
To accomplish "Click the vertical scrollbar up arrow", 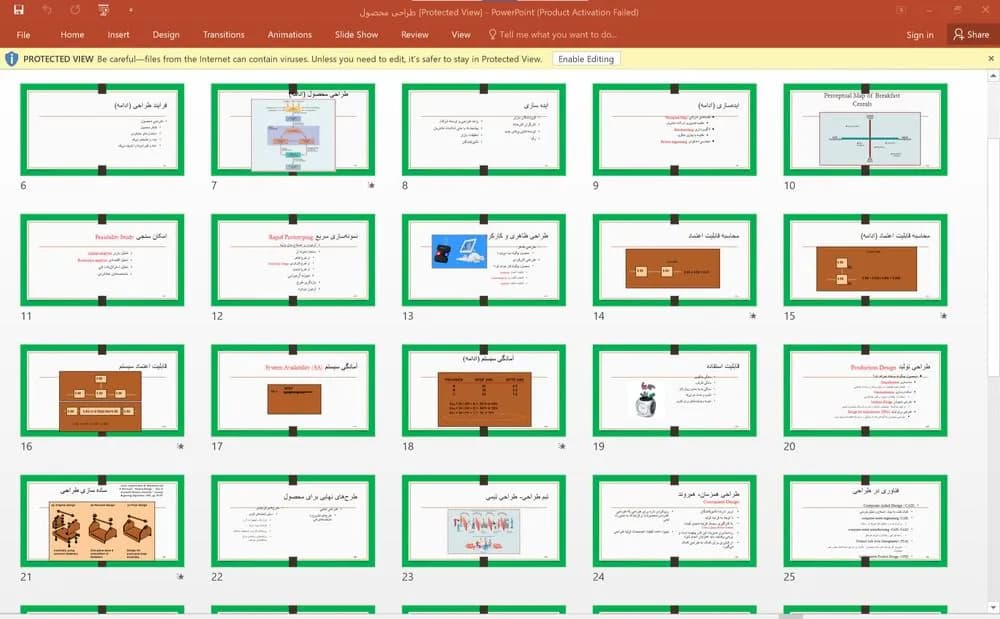I will click(993, 76).
